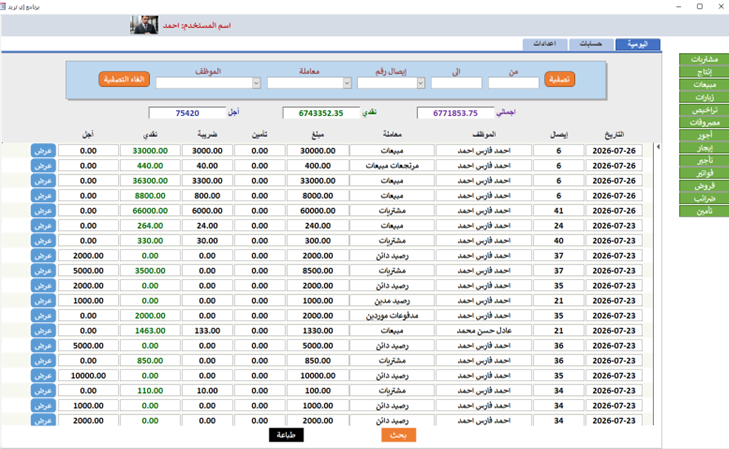Click the tax cell 24.00
This screenshot has height=449, width=729.
(x=207, y=225)
